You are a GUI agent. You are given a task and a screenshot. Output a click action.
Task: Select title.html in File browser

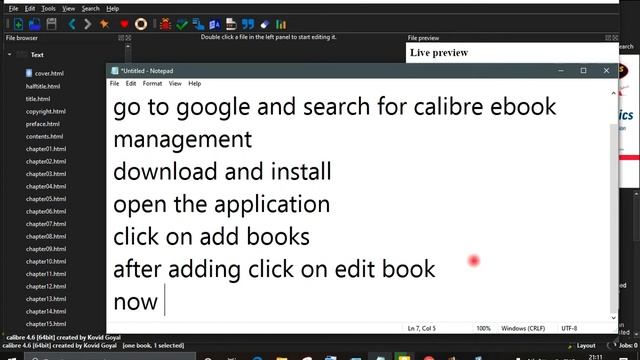coord(38,99)
